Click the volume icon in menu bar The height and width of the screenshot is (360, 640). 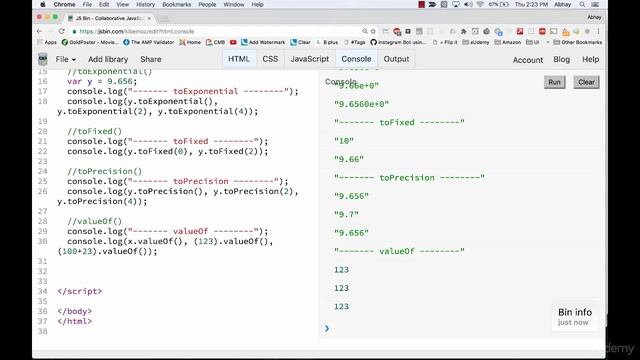pos(468,4)
